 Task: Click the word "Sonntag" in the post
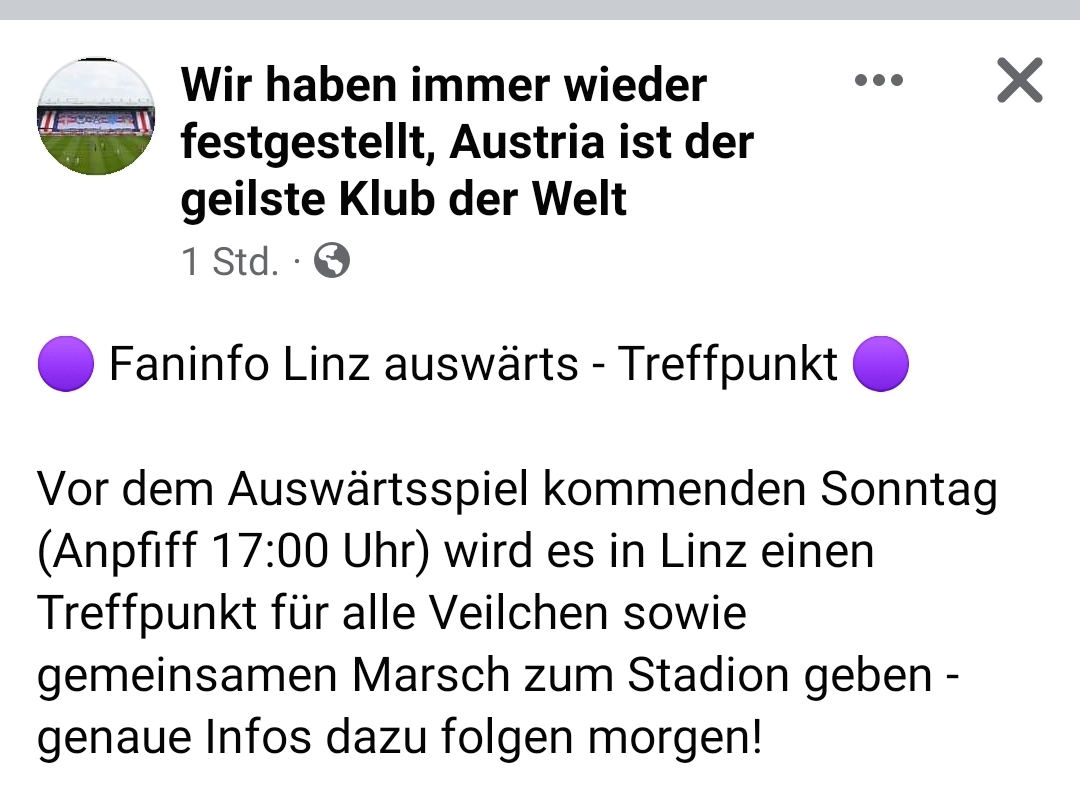(x=909, y=490)
